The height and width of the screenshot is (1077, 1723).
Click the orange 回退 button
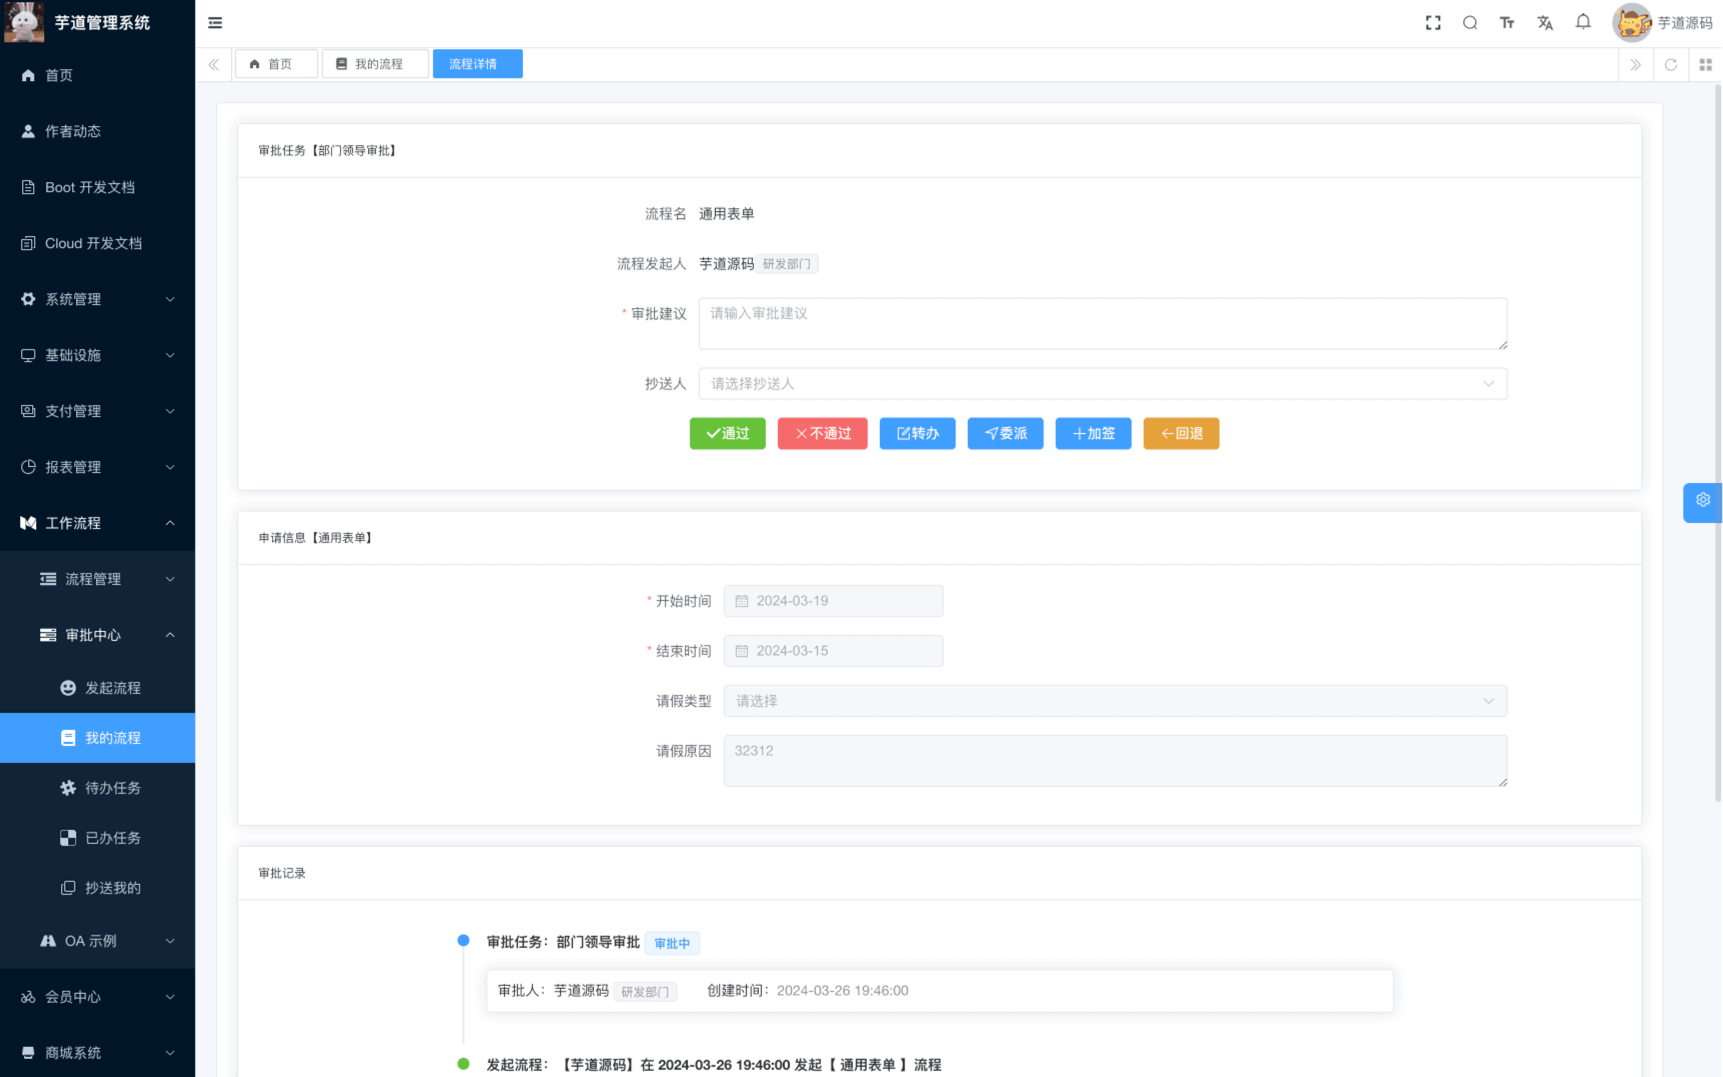[1180, 434]
